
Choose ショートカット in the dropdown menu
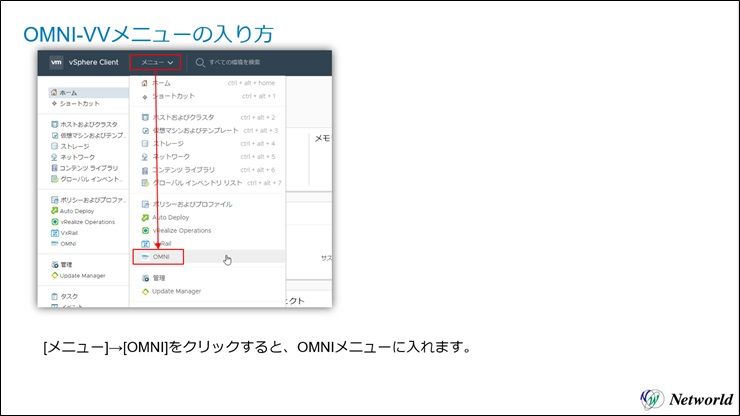point(208,96)
